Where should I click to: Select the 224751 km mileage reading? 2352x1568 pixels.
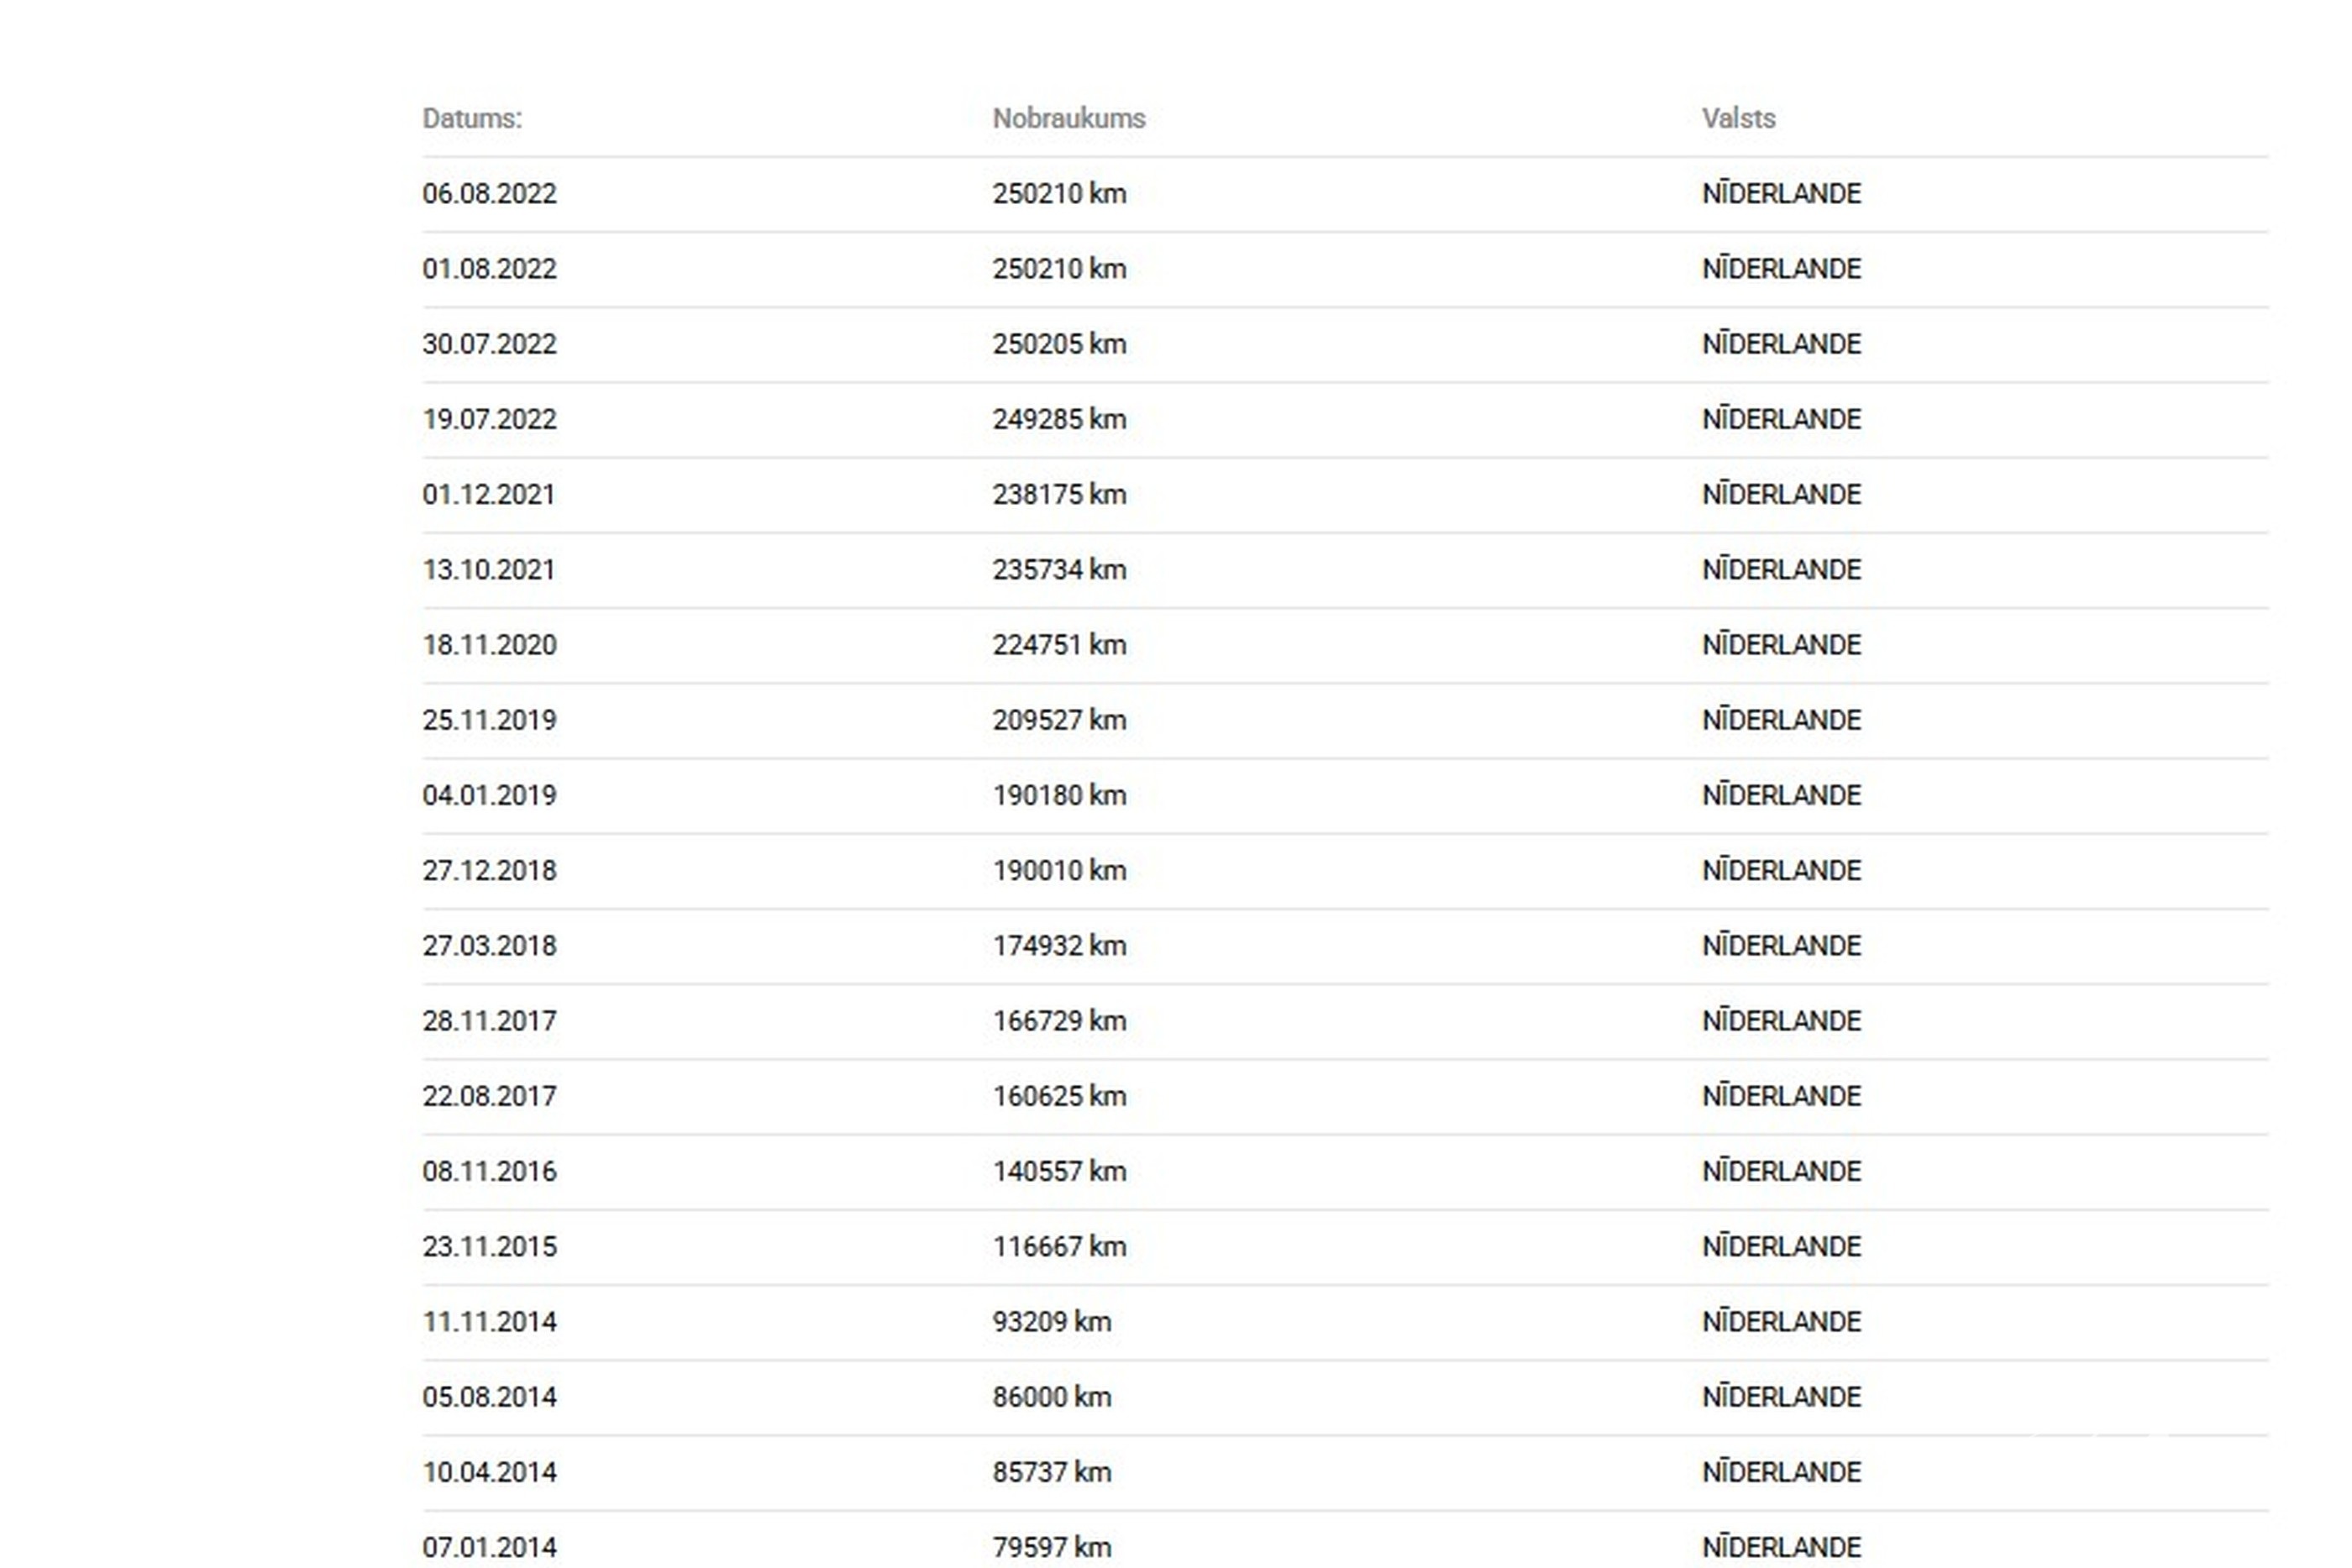(1059, 645)
